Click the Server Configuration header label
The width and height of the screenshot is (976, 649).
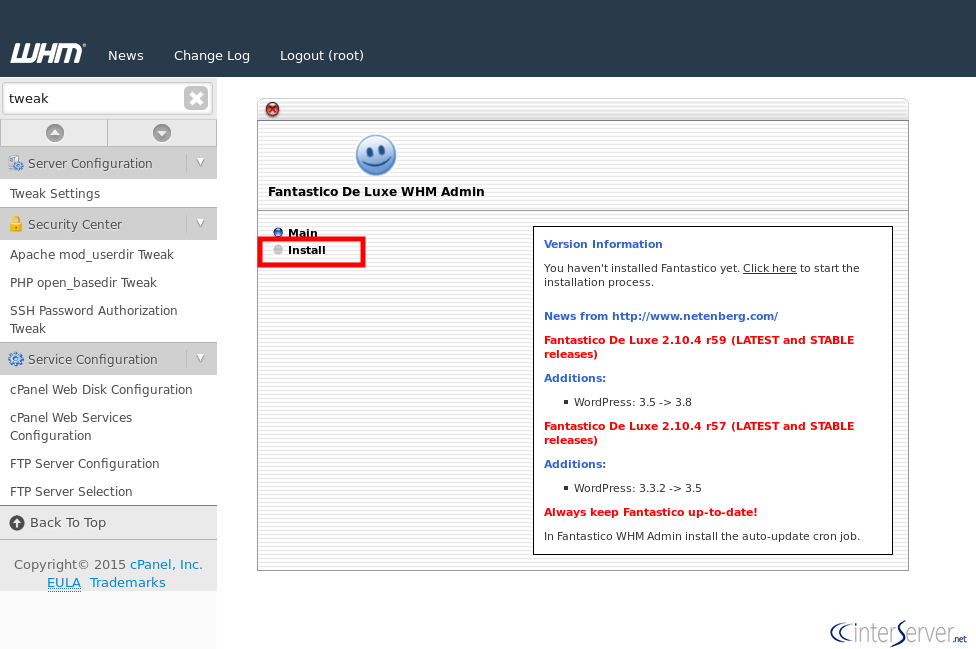pos(90,164)
